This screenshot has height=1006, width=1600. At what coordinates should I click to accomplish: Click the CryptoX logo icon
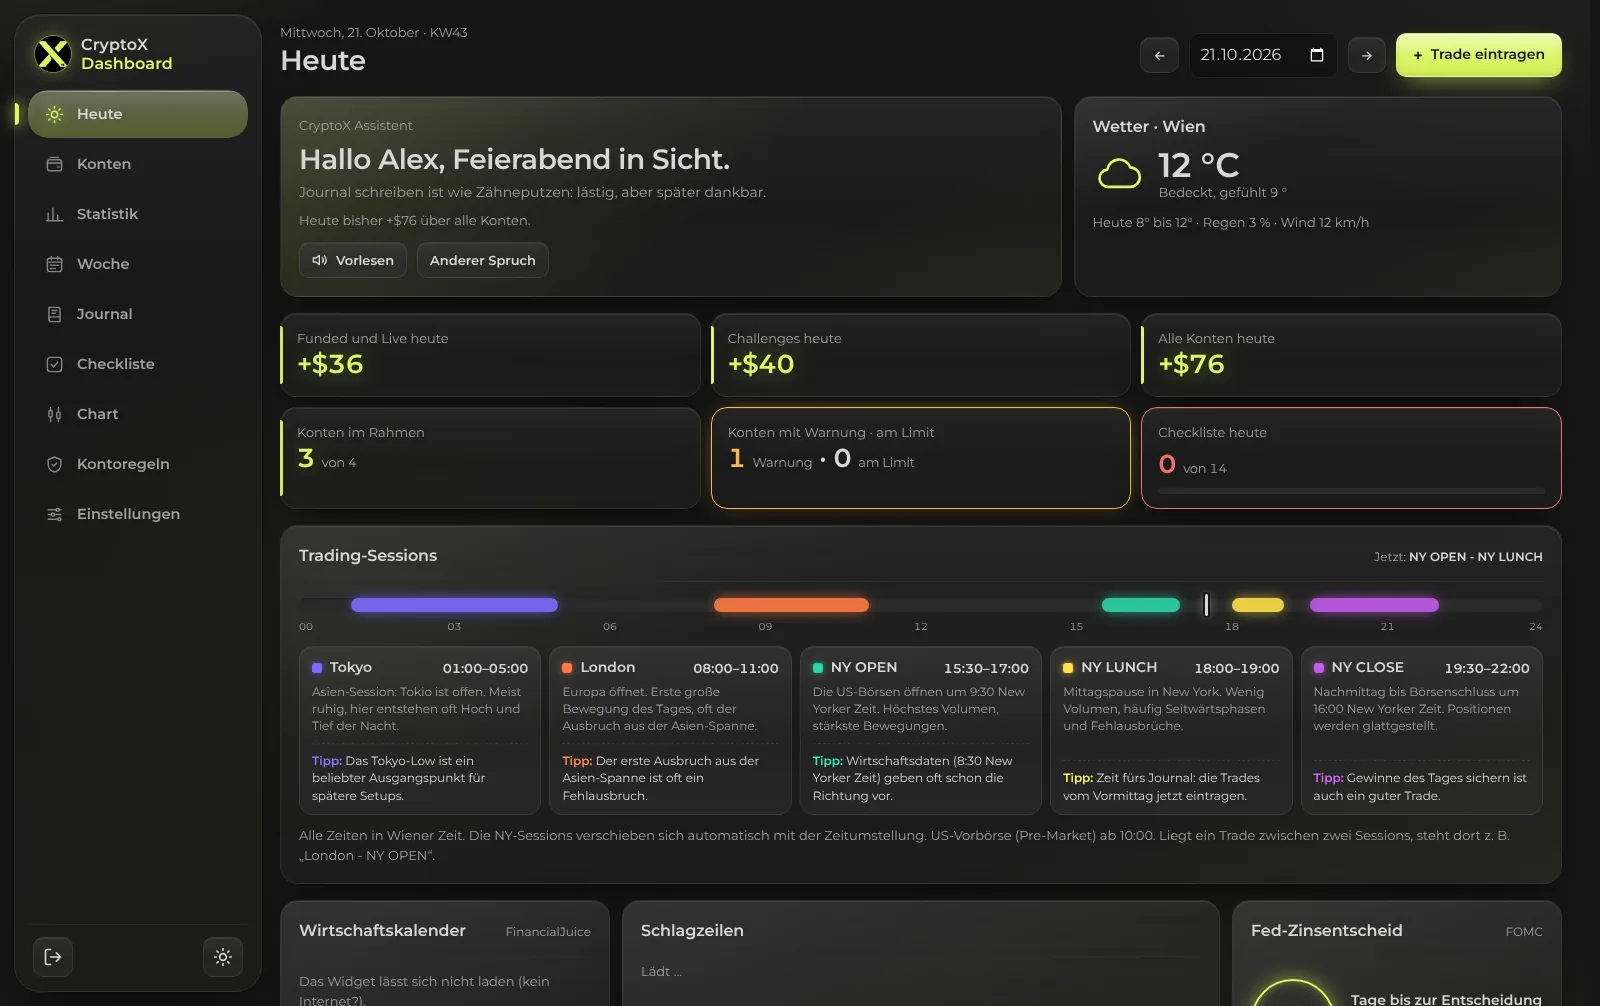(x=52, y=54)
